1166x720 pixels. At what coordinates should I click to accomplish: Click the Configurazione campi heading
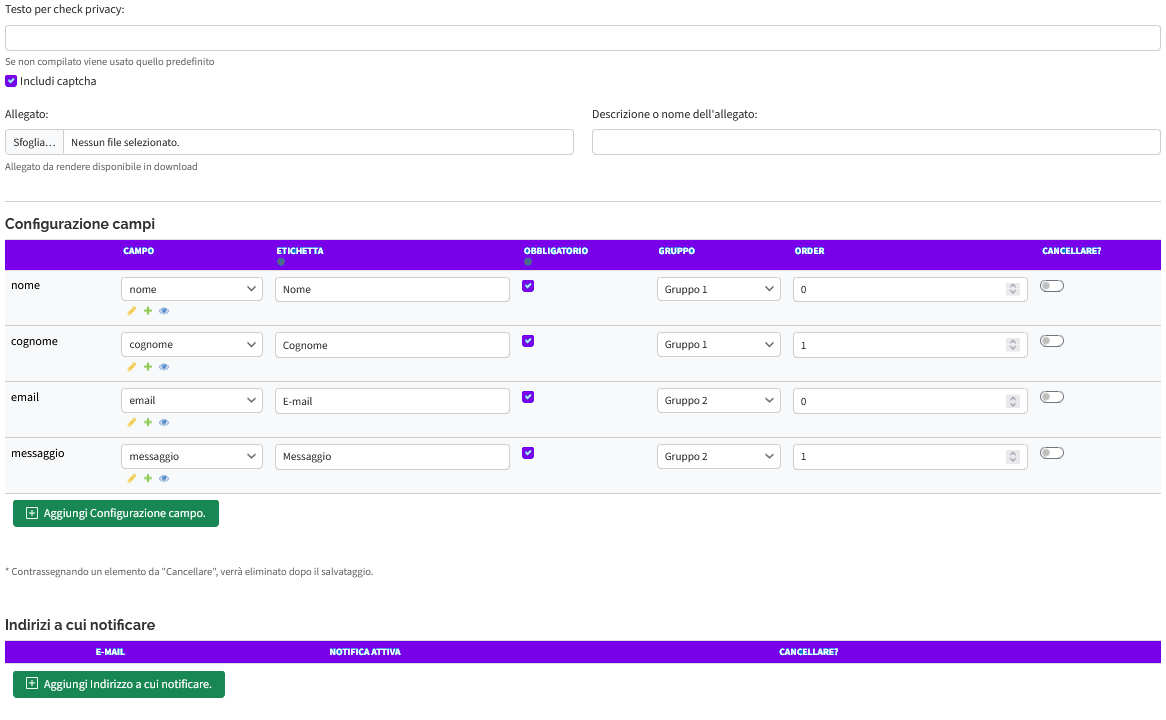pyautogui.click(x=80, y=224)
